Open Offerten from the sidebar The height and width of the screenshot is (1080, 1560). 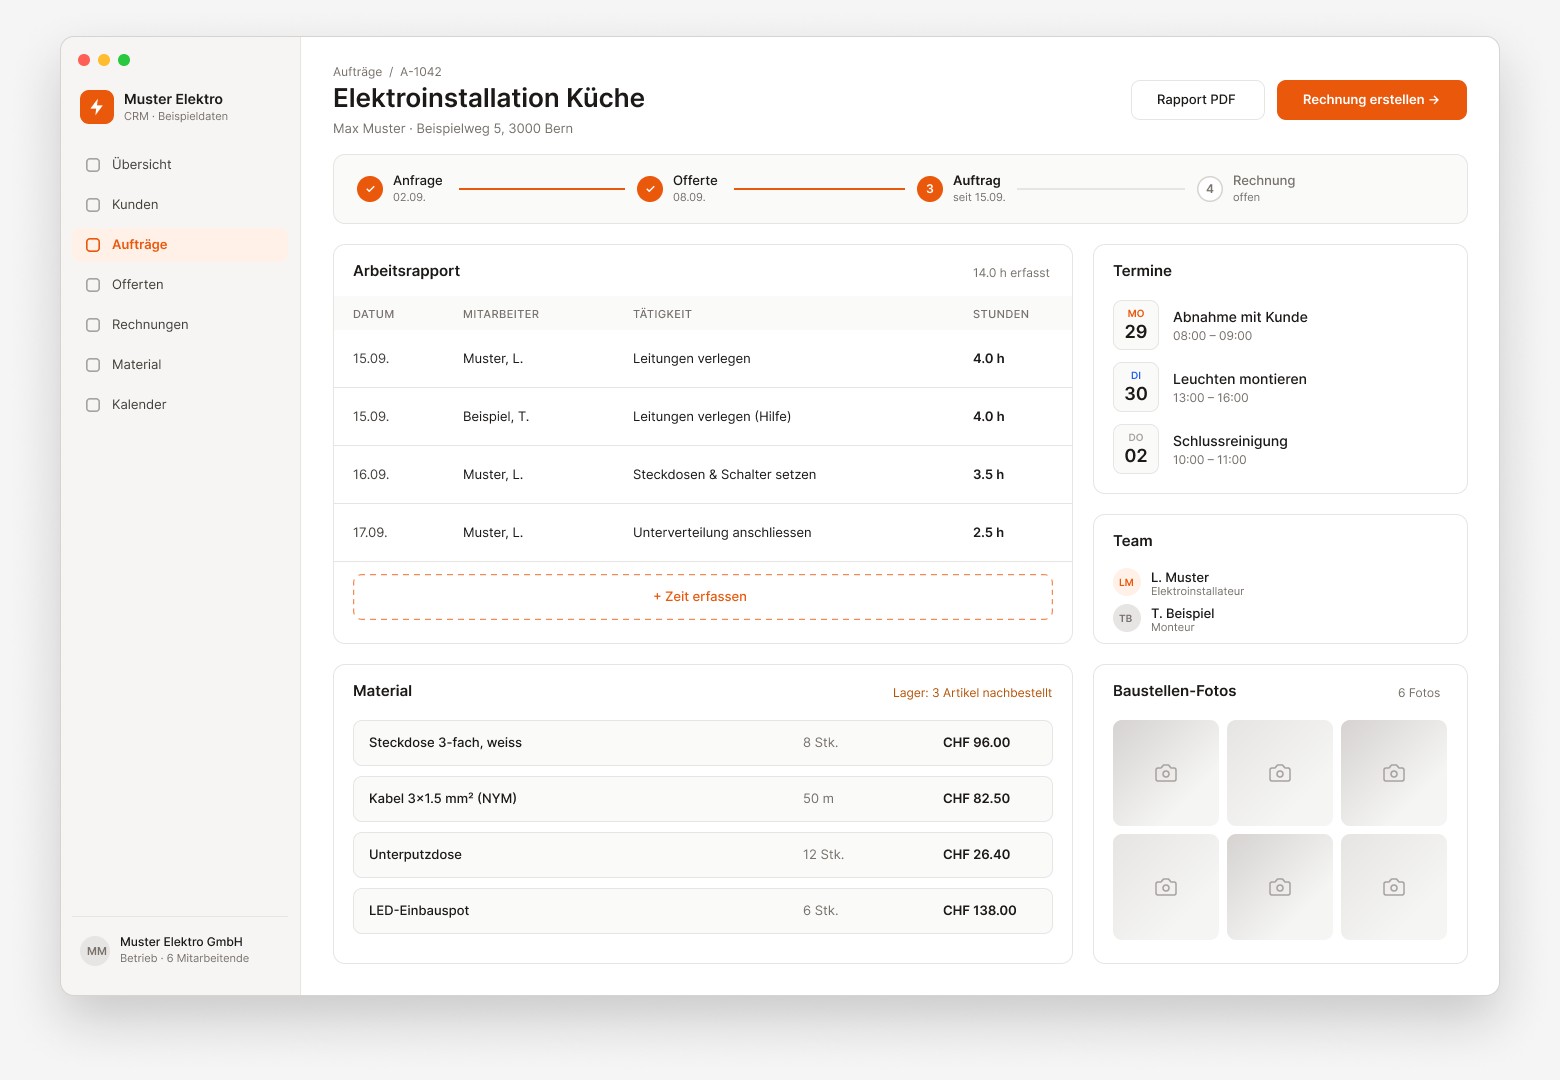tap(180, 285)
